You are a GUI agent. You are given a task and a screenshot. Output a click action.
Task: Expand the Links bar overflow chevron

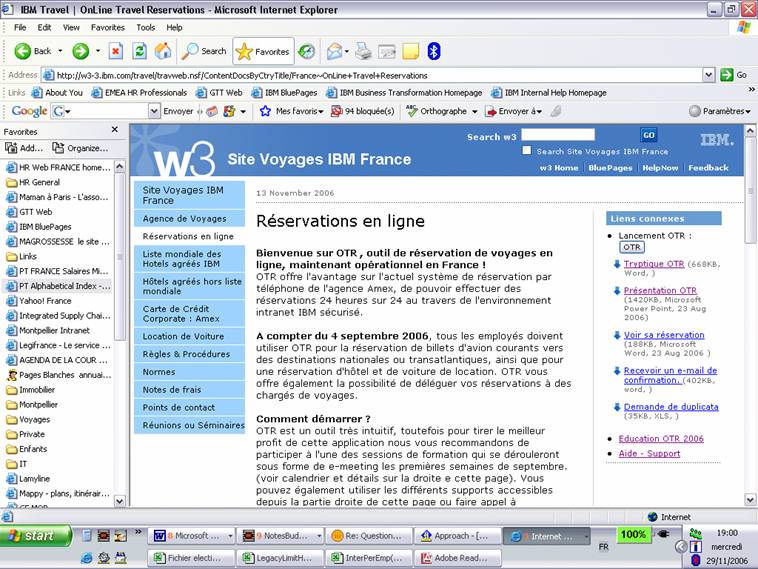[x=752, y=89]
